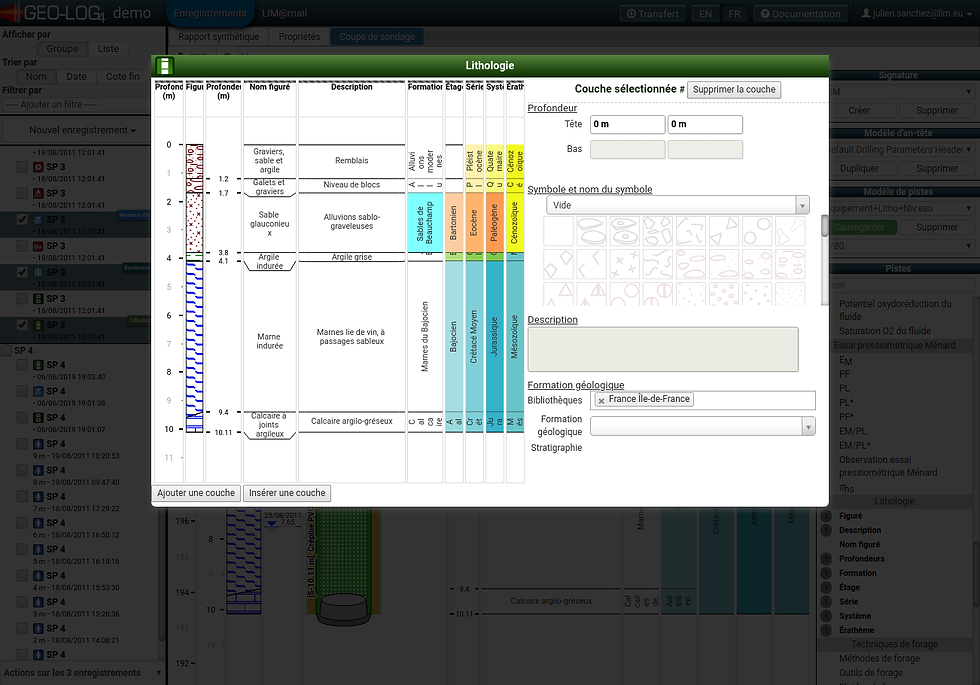This screenshot has height=685, width=980.
Task: Open the Nouvel enregistrement dropdown
Action: 82,130
